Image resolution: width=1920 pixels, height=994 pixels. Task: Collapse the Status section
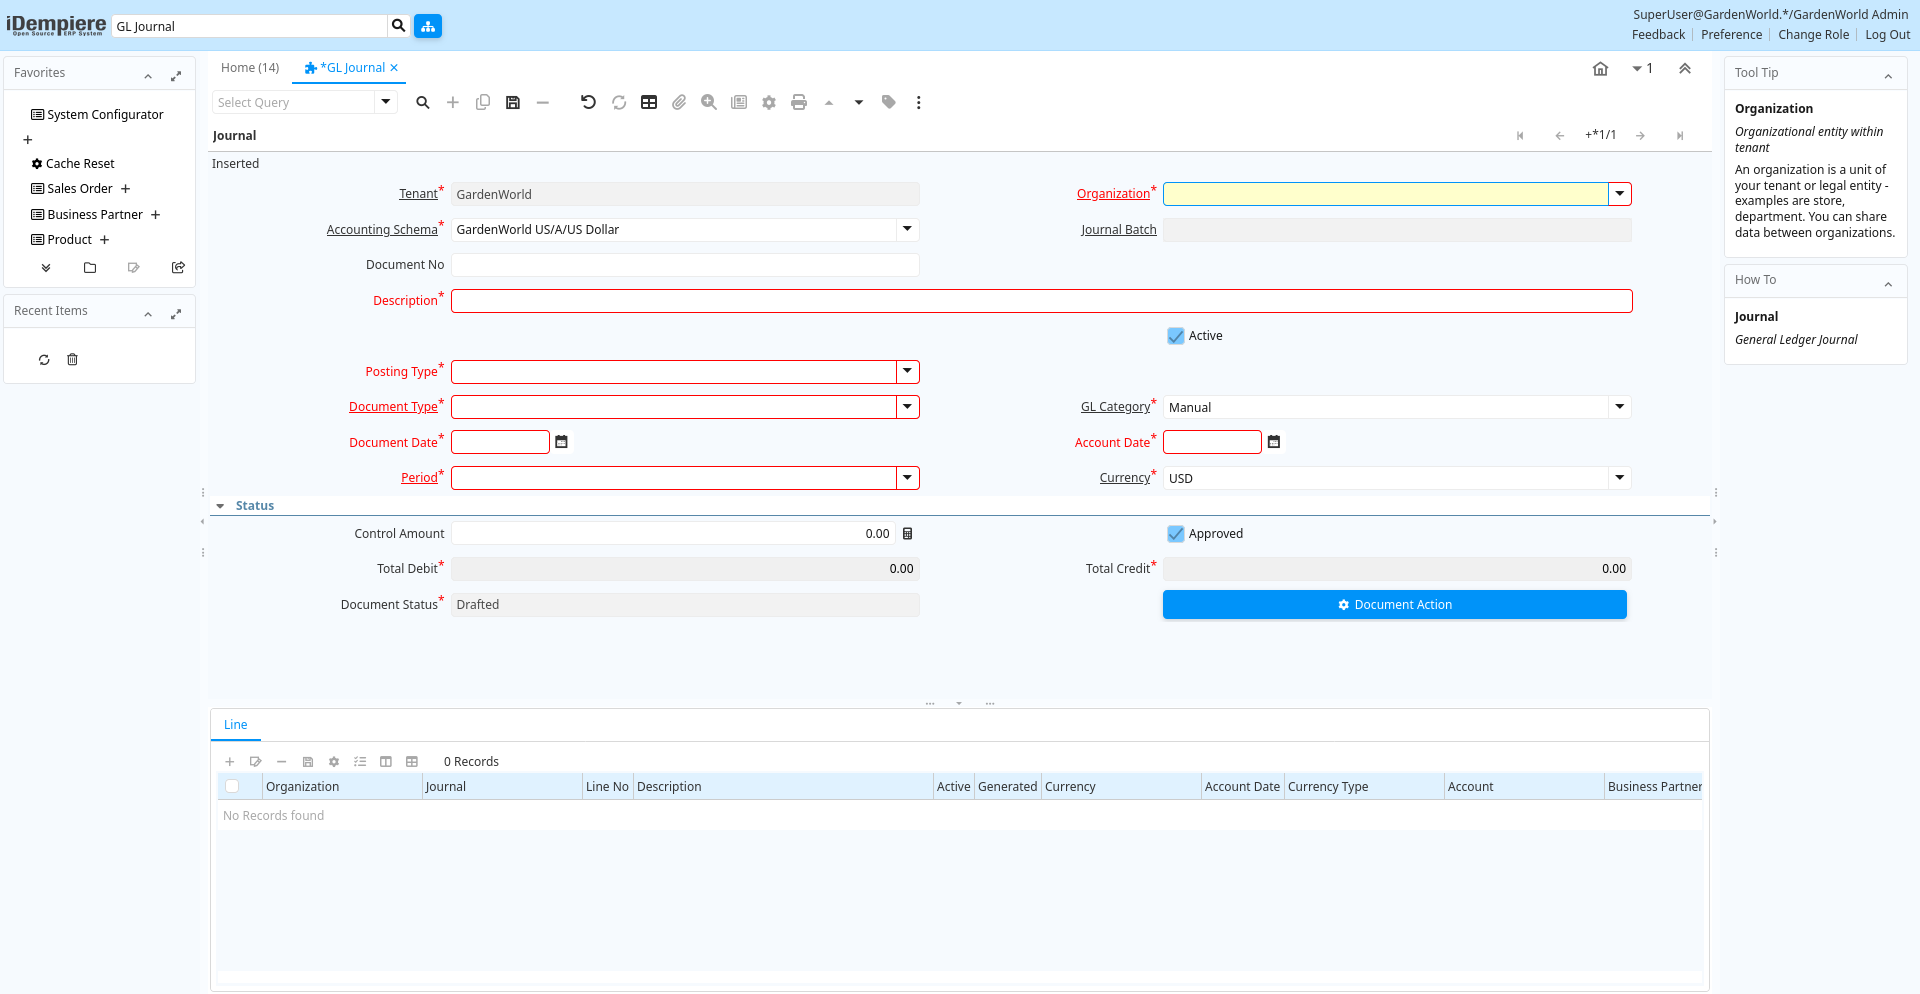[x=221, y=506]
